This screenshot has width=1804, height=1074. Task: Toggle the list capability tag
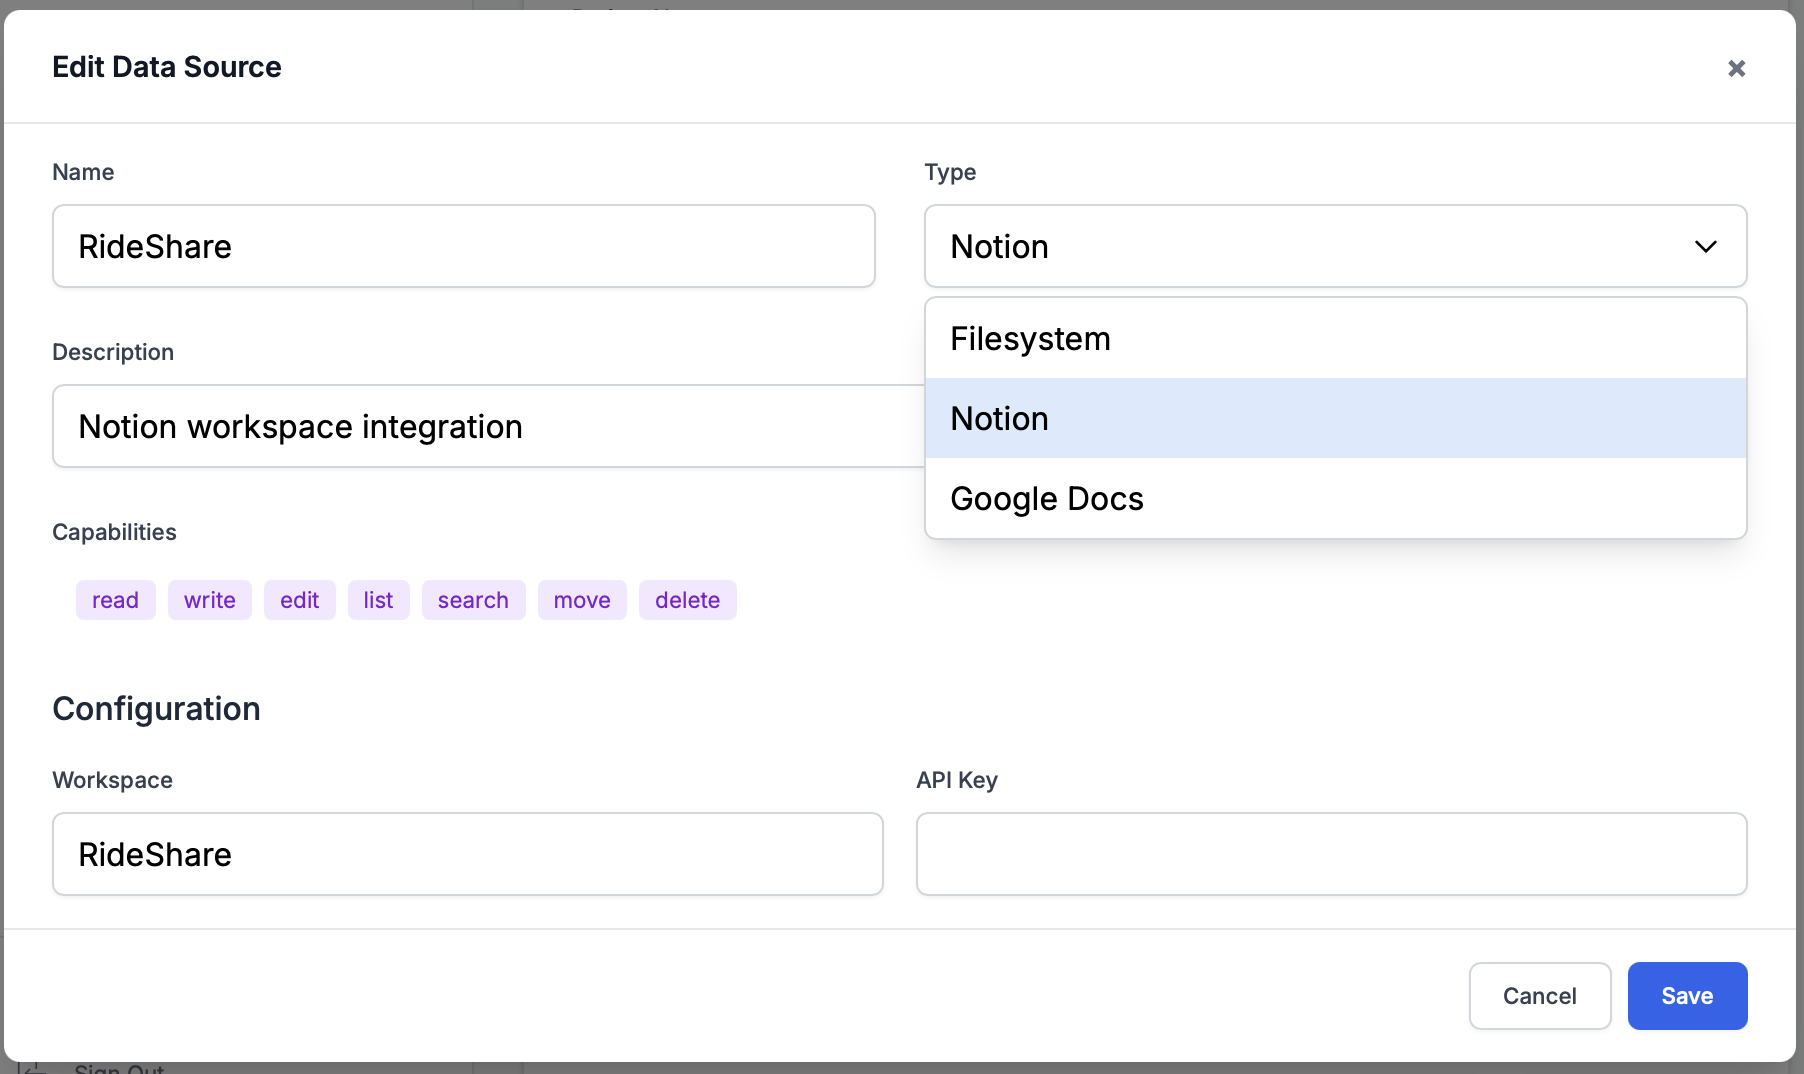(x=378, y=600)
